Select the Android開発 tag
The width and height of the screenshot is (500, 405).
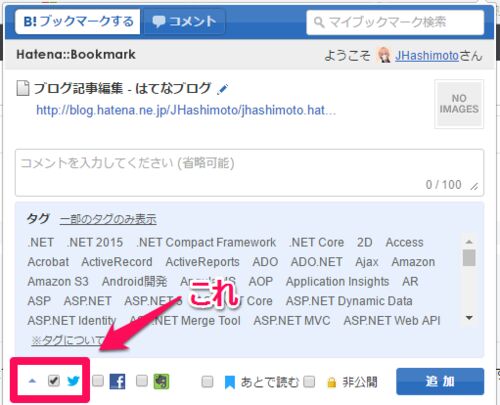[x=134, y=281]
